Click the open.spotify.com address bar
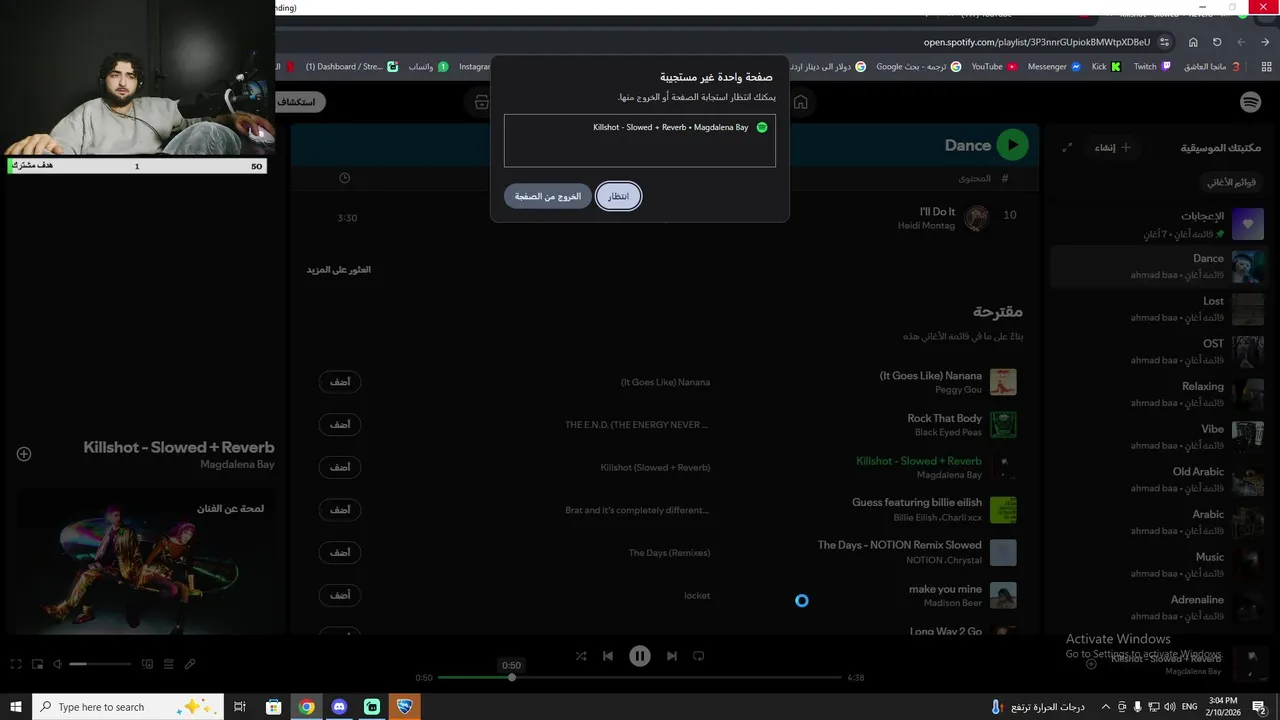Viewport: 1280px width, 720px height. (1036, 42)
